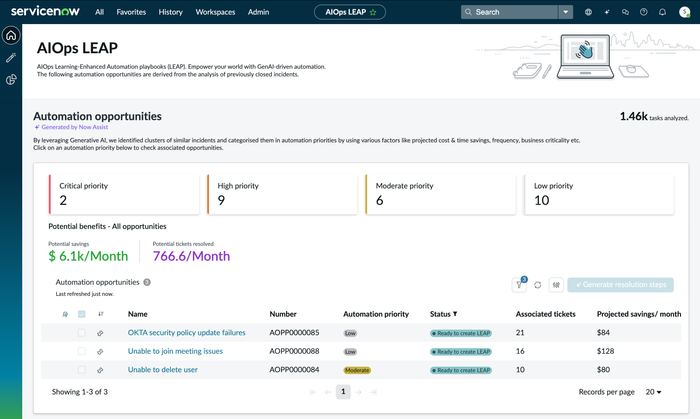Open OKTA security policy update failures link
The height and width of the screenshot is (419, 700).
(186, 332)
